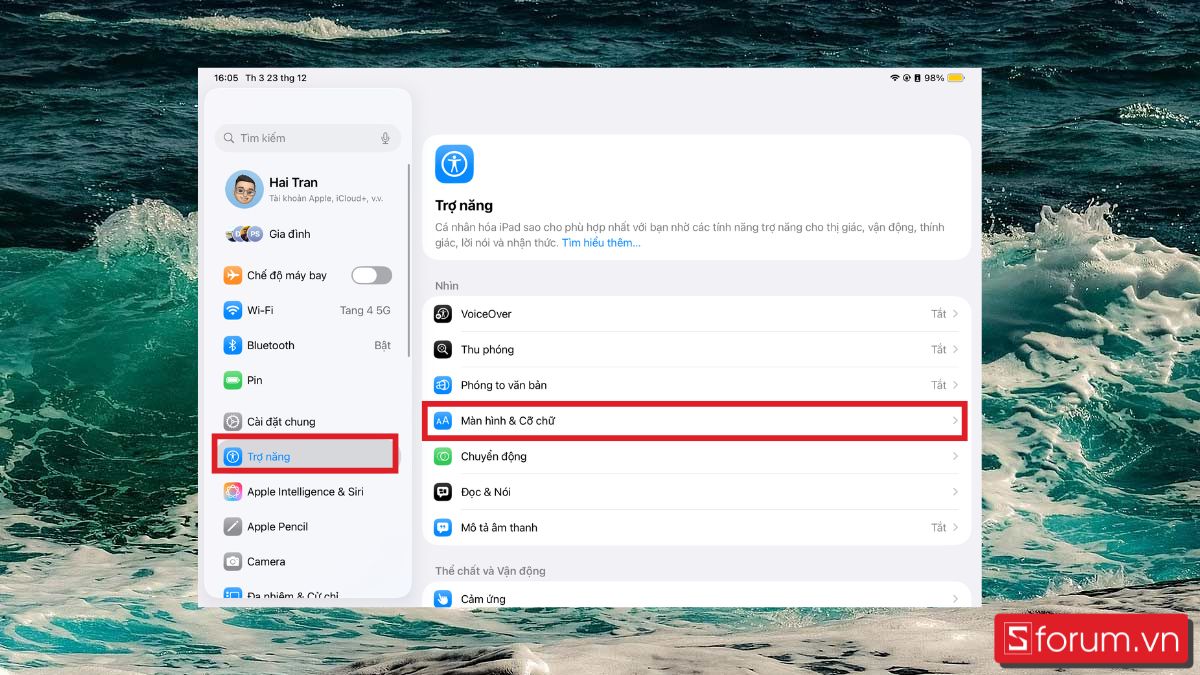Open Thu phóng settings row
1200x675 pixels.
[x=697, y=350]
